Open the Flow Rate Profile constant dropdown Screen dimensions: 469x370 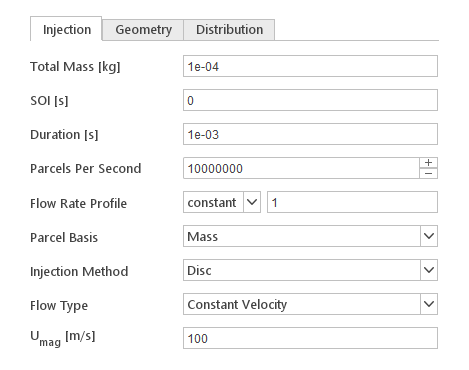click(222, 202)
